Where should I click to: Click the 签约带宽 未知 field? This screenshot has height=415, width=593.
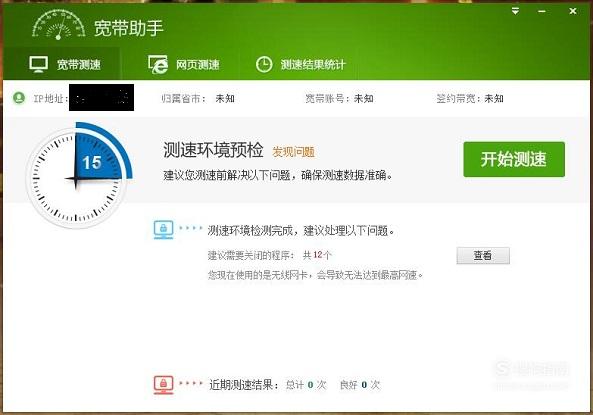coord(470,98)
